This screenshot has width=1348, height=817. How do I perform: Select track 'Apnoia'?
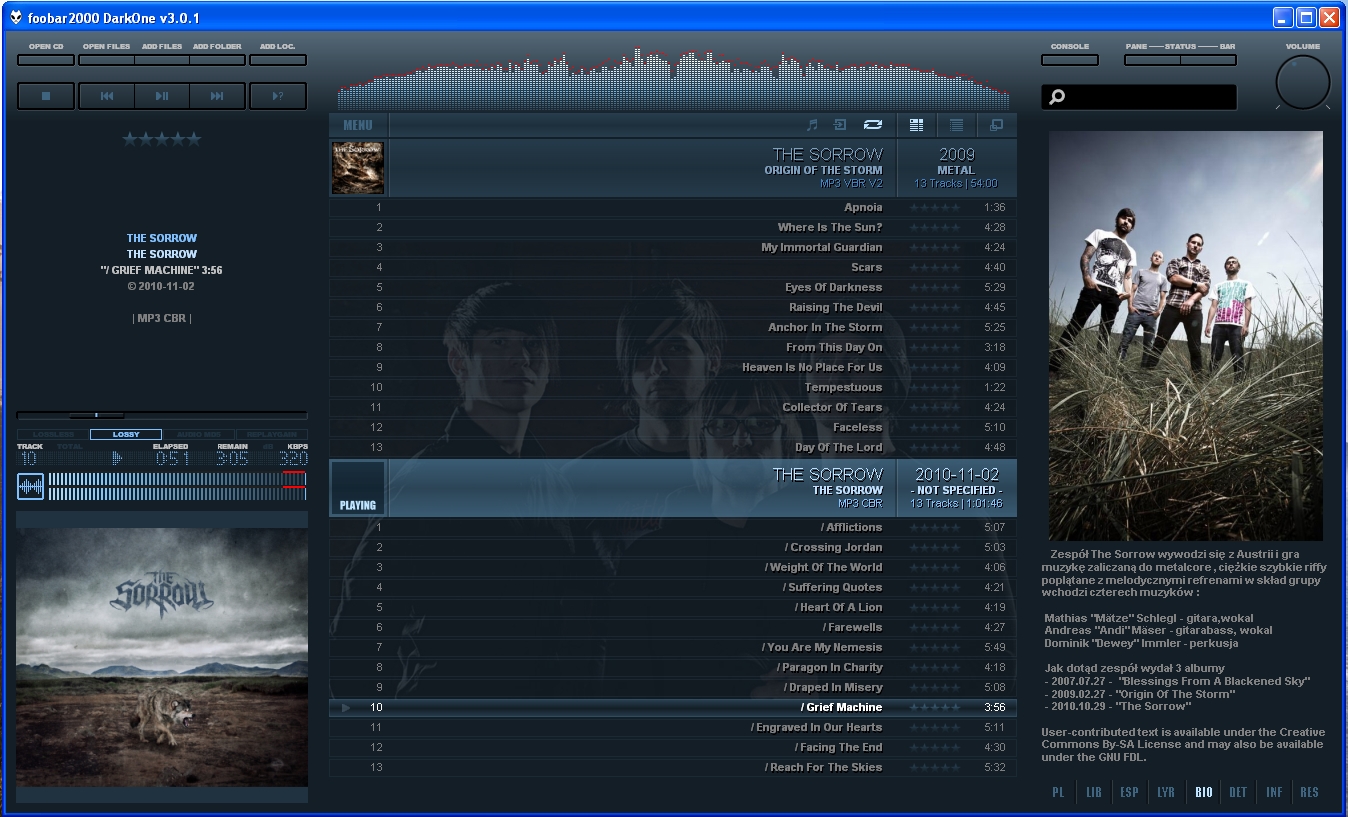(x=673, y=207)
